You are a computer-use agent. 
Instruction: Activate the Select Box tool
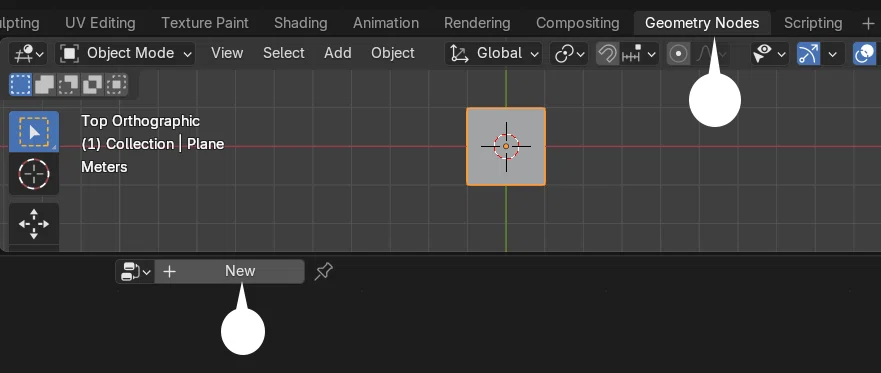pyautogui.click(x=34, y=131)
